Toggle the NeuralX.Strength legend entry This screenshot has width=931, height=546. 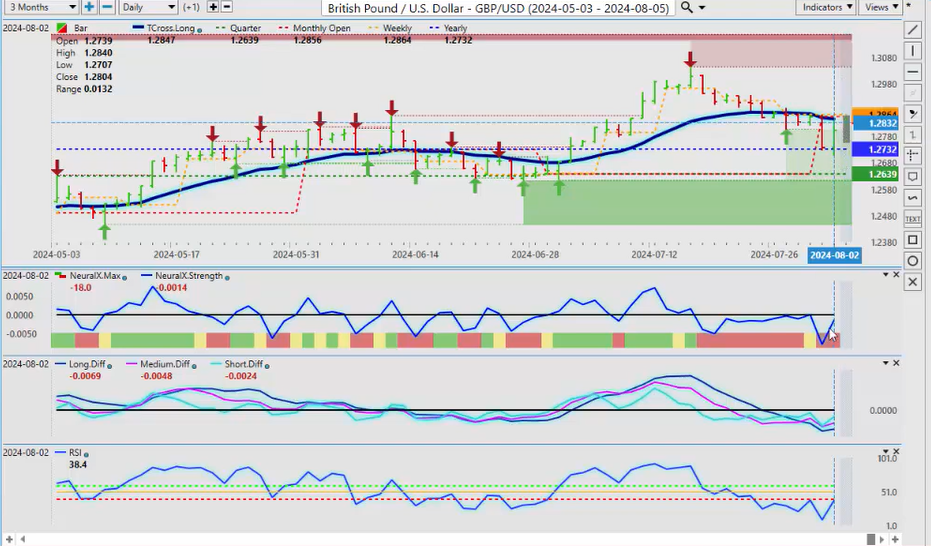(184, 276)
